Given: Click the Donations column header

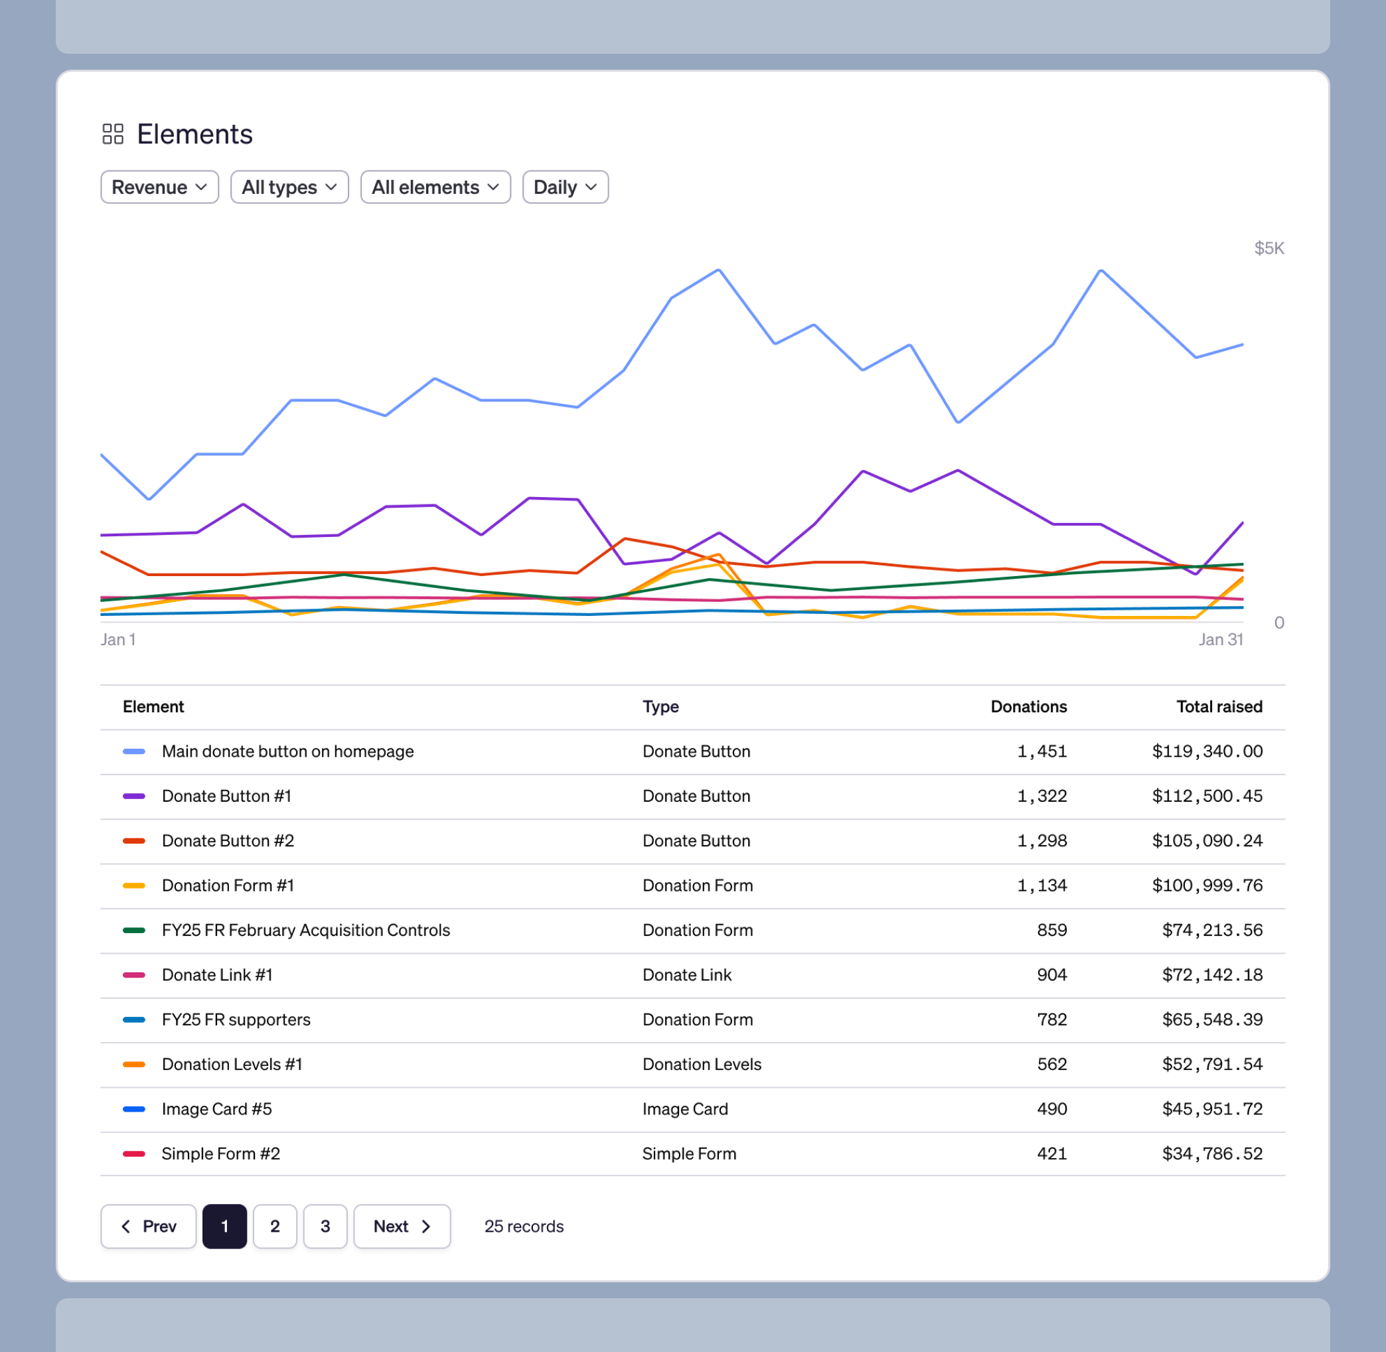Looking at the screenshot, I should tap(1028, 707).
